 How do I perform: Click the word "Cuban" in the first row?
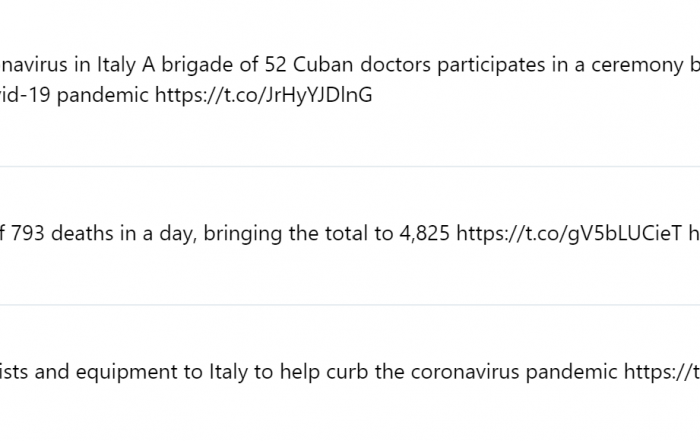pos(323,65)
